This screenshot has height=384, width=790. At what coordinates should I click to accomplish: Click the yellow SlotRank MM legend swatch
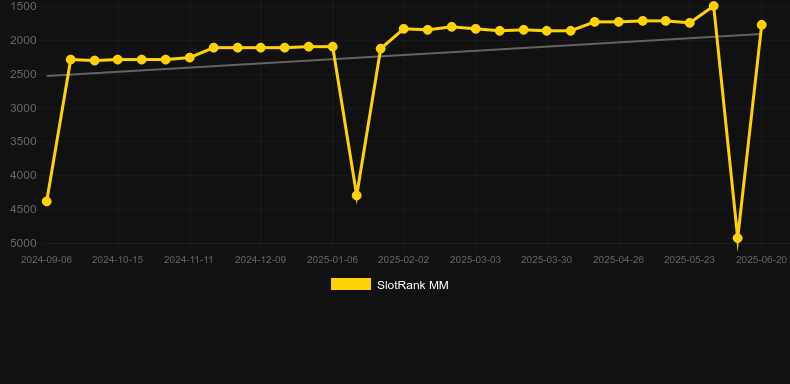351,284
